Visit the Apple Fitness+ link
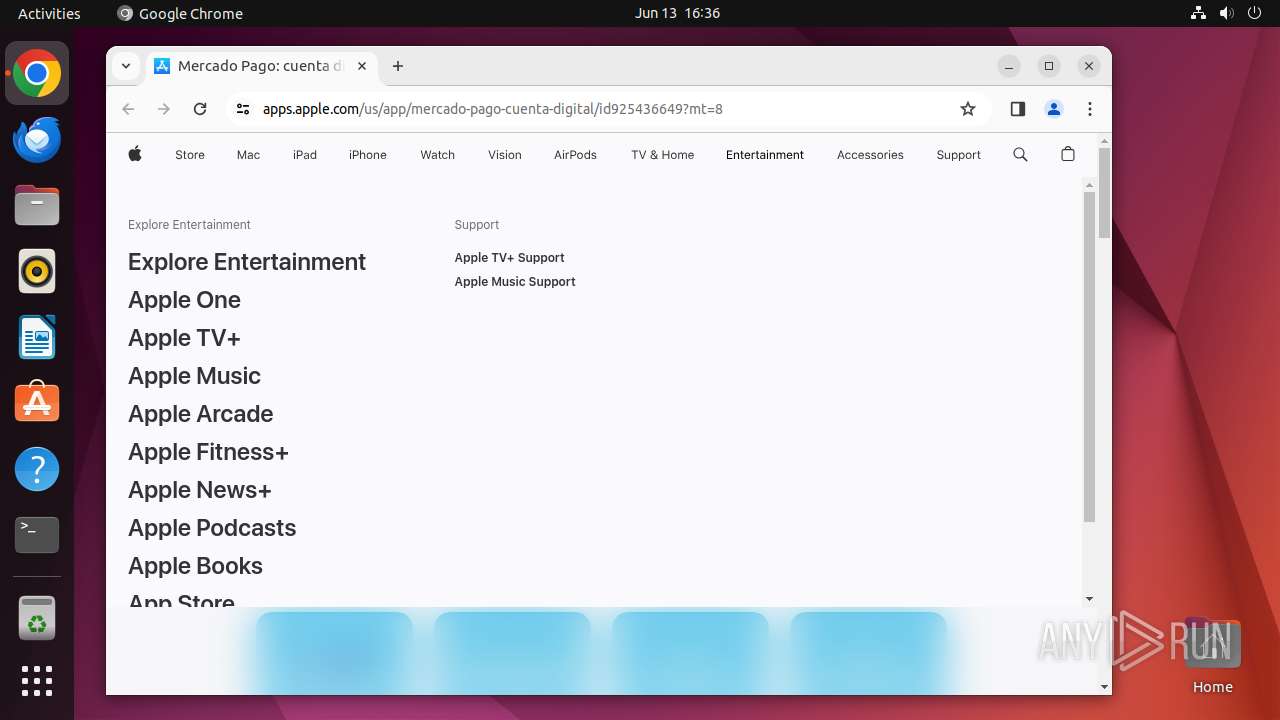Image resolution: width=1280 pixels, height=720 pixels. click(208, 452)
